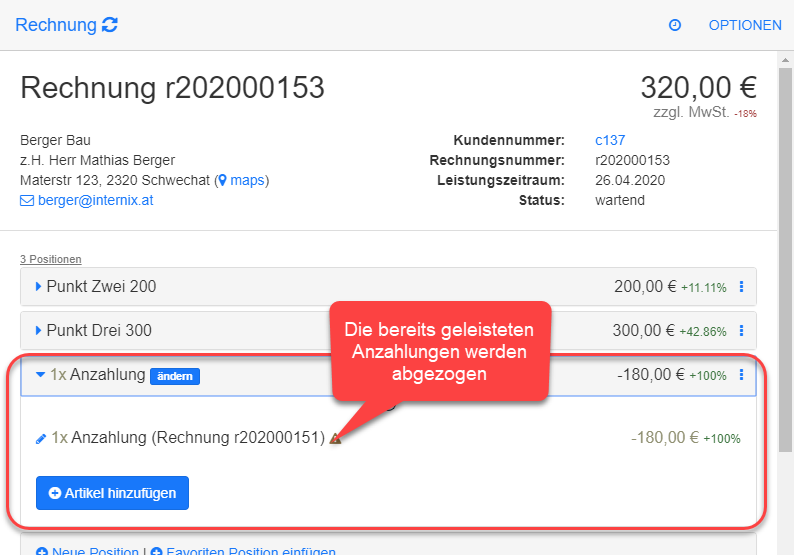Open the clock history icon in header

[x=674, y=25]
